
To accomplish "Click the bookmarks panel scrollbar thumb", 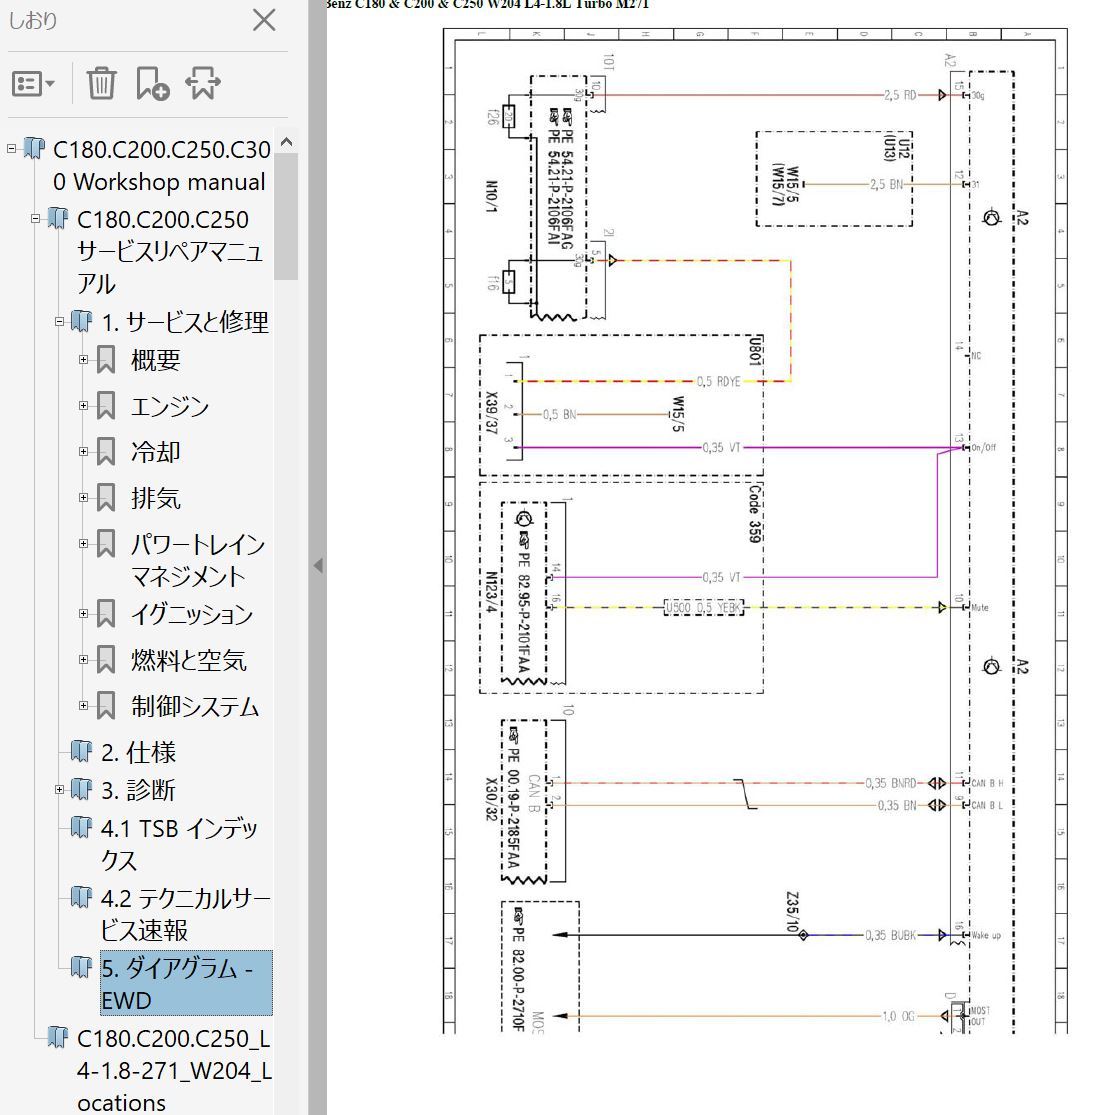I will 286,216.
